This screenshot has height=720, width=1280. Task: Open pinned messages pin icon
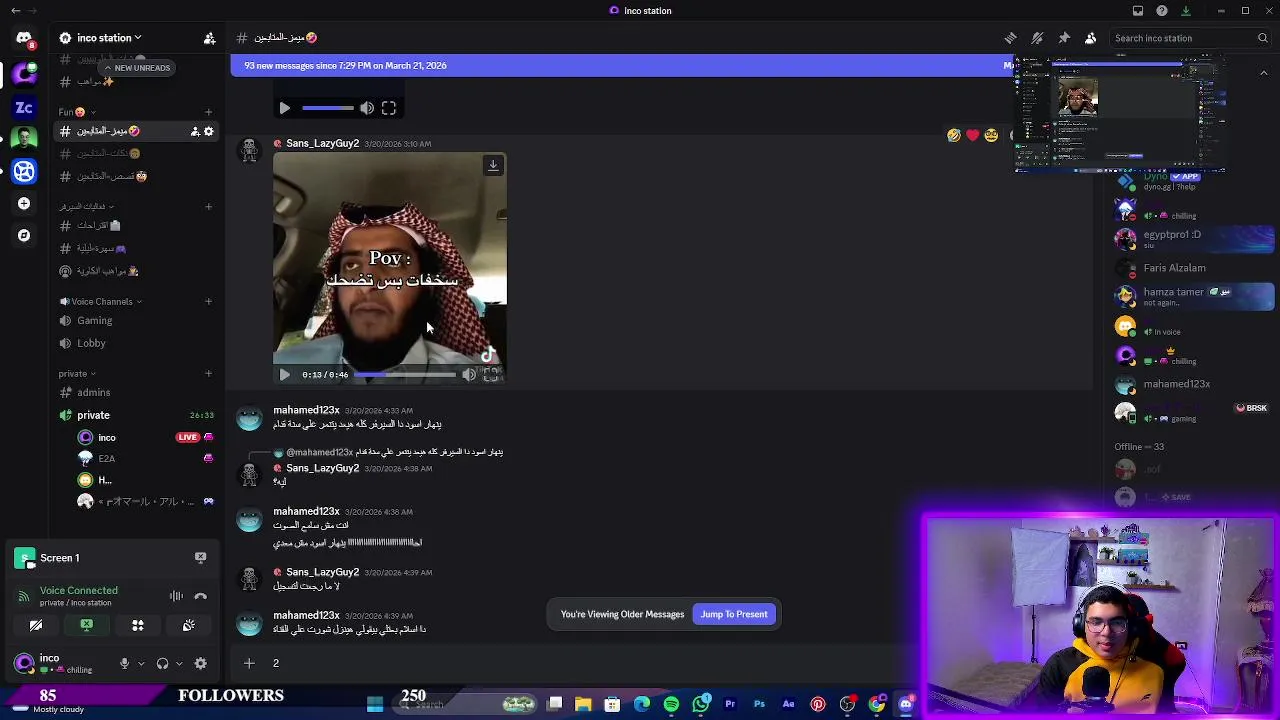point(1064,38)
